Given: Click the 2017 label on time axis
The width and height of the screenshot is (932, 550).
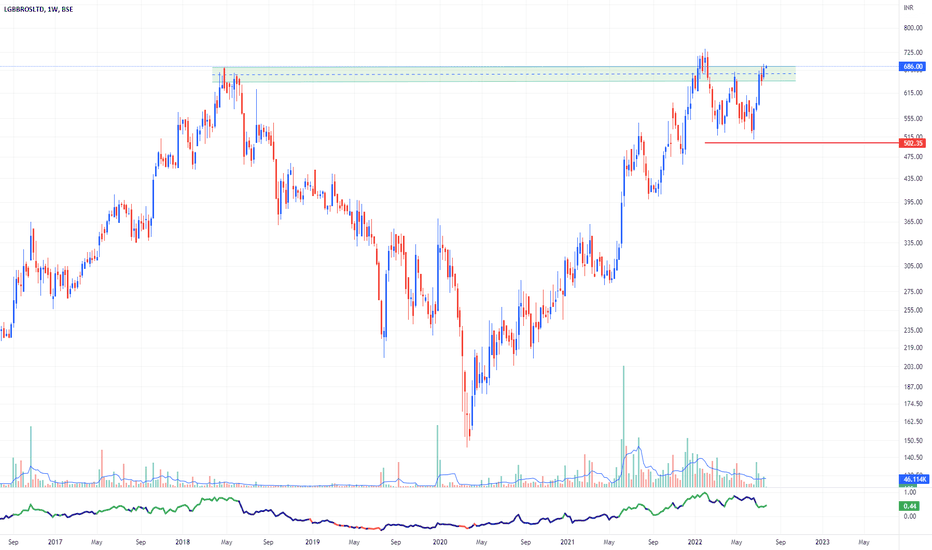Looking at the screenshot, I should click(x=55, y=542).
